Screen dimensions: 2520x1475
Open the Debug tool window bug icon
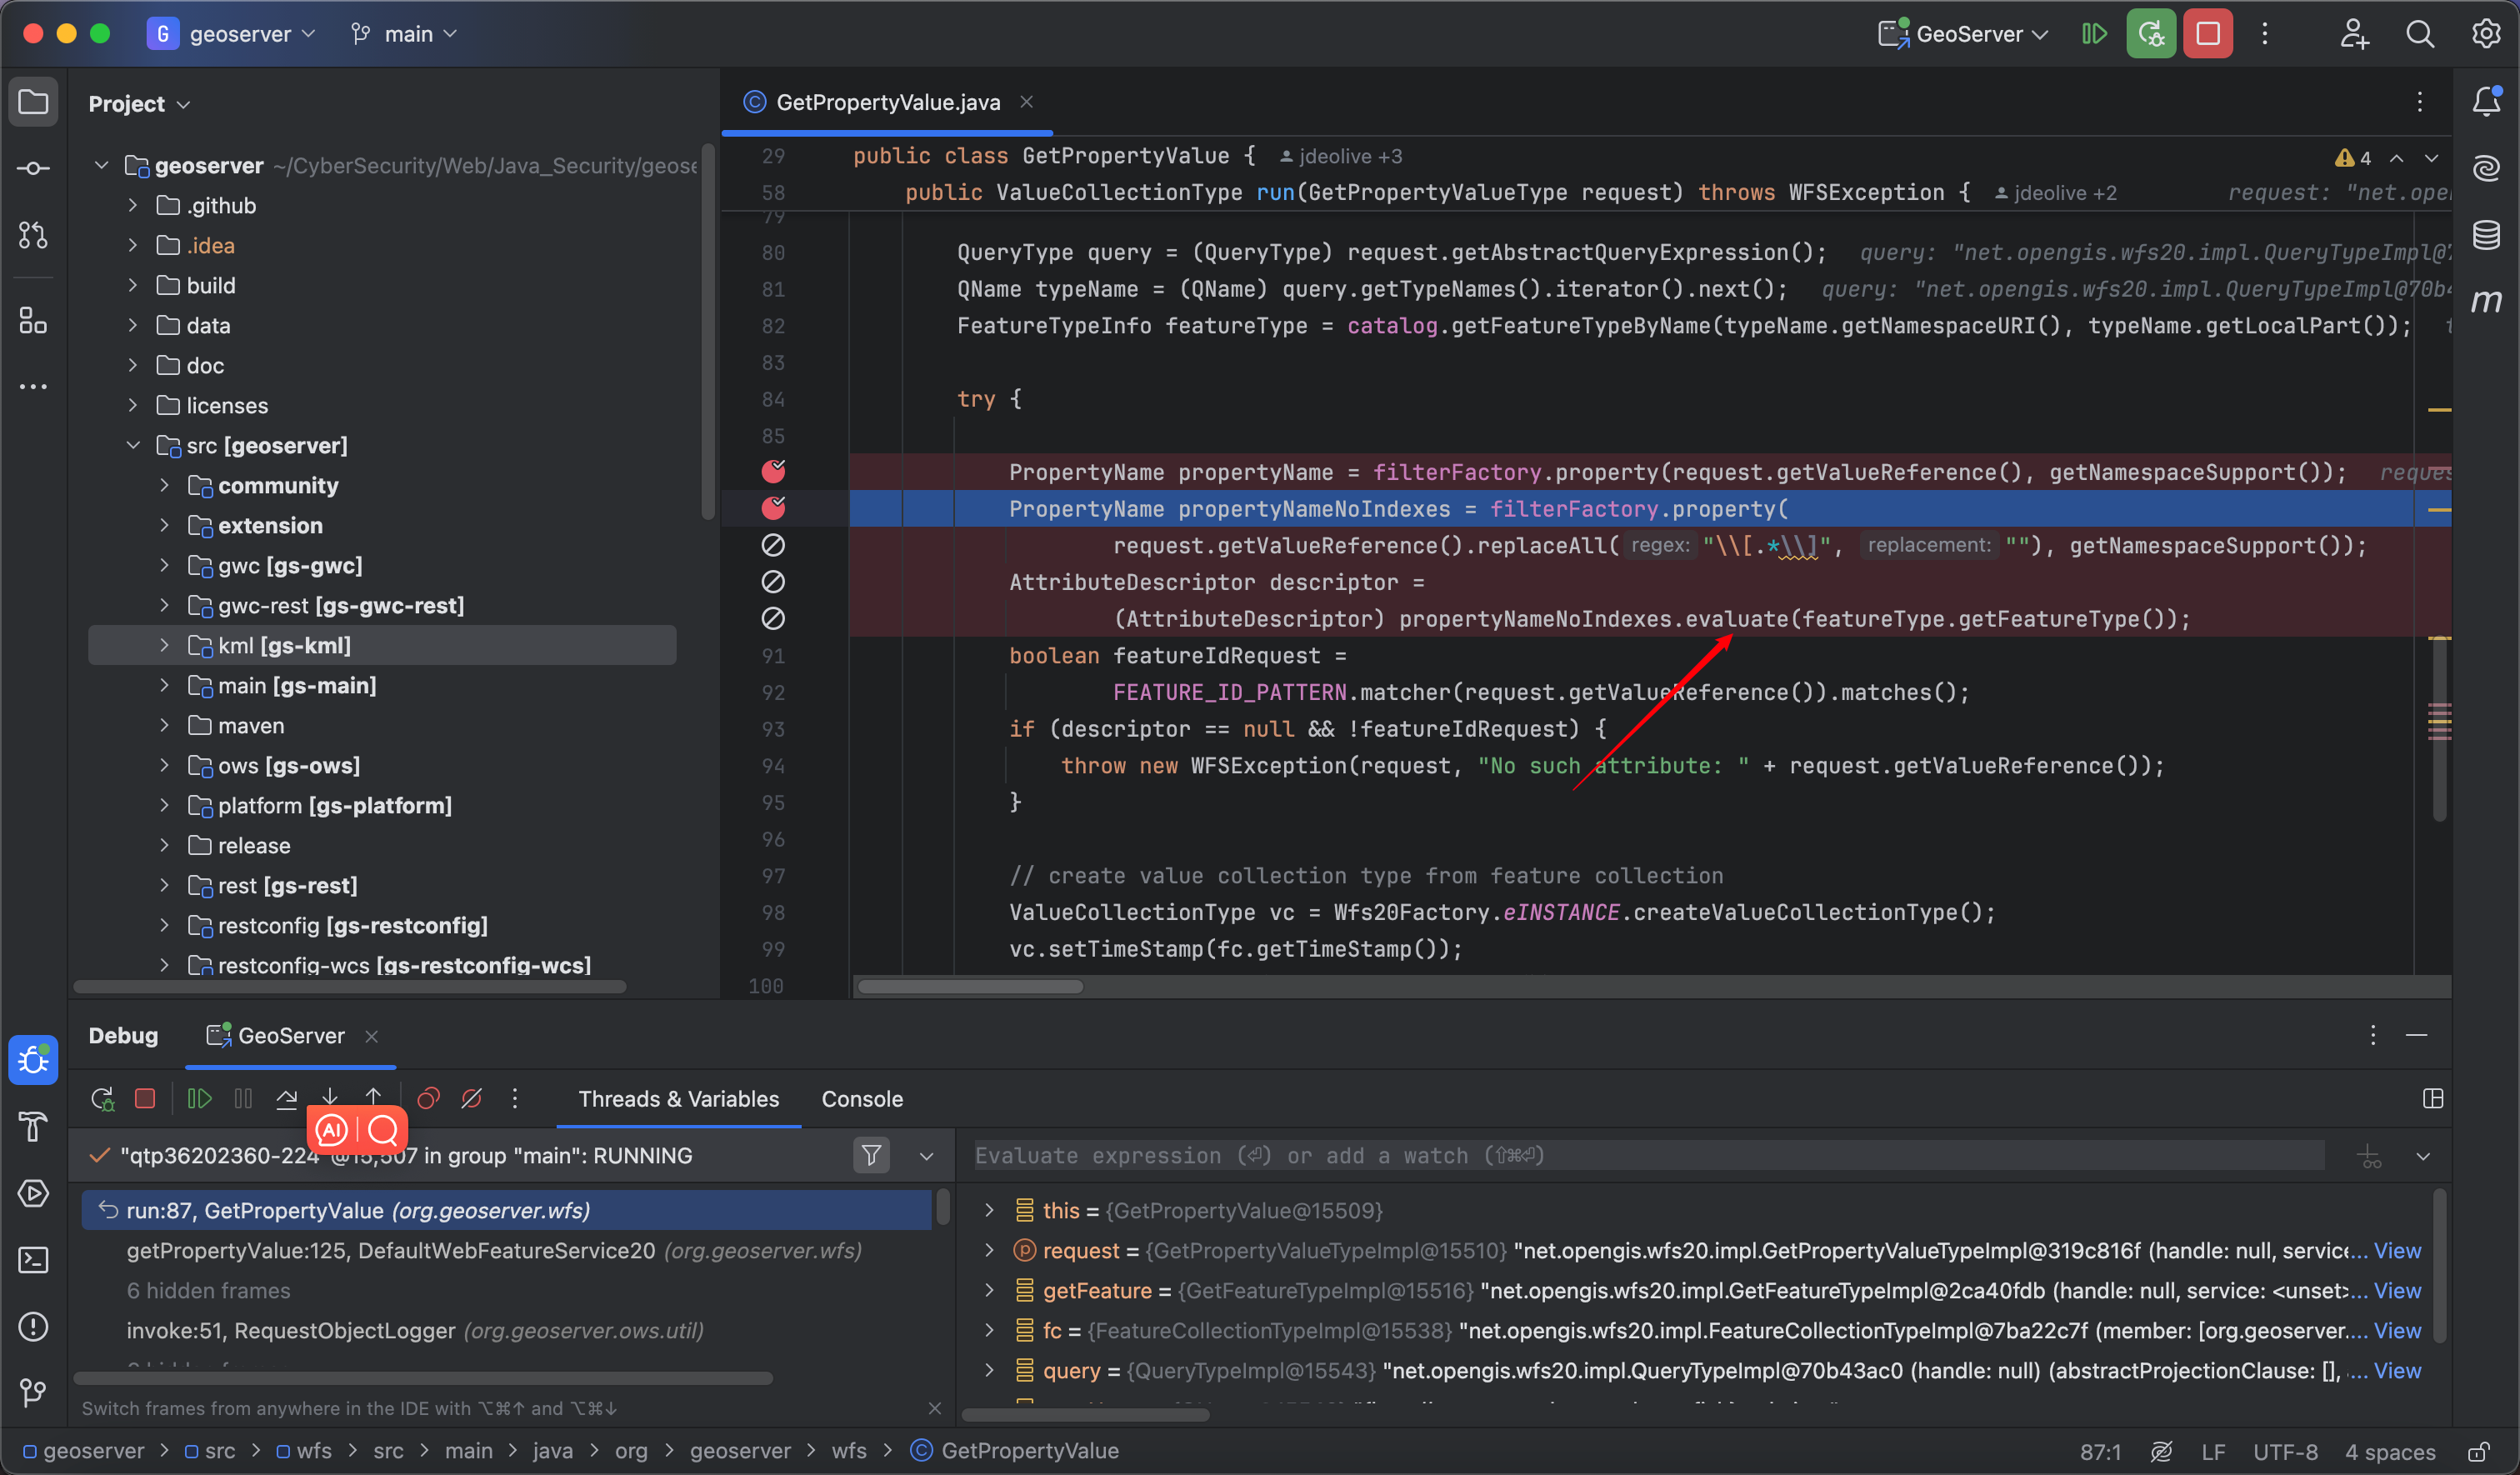(33, 1059)
